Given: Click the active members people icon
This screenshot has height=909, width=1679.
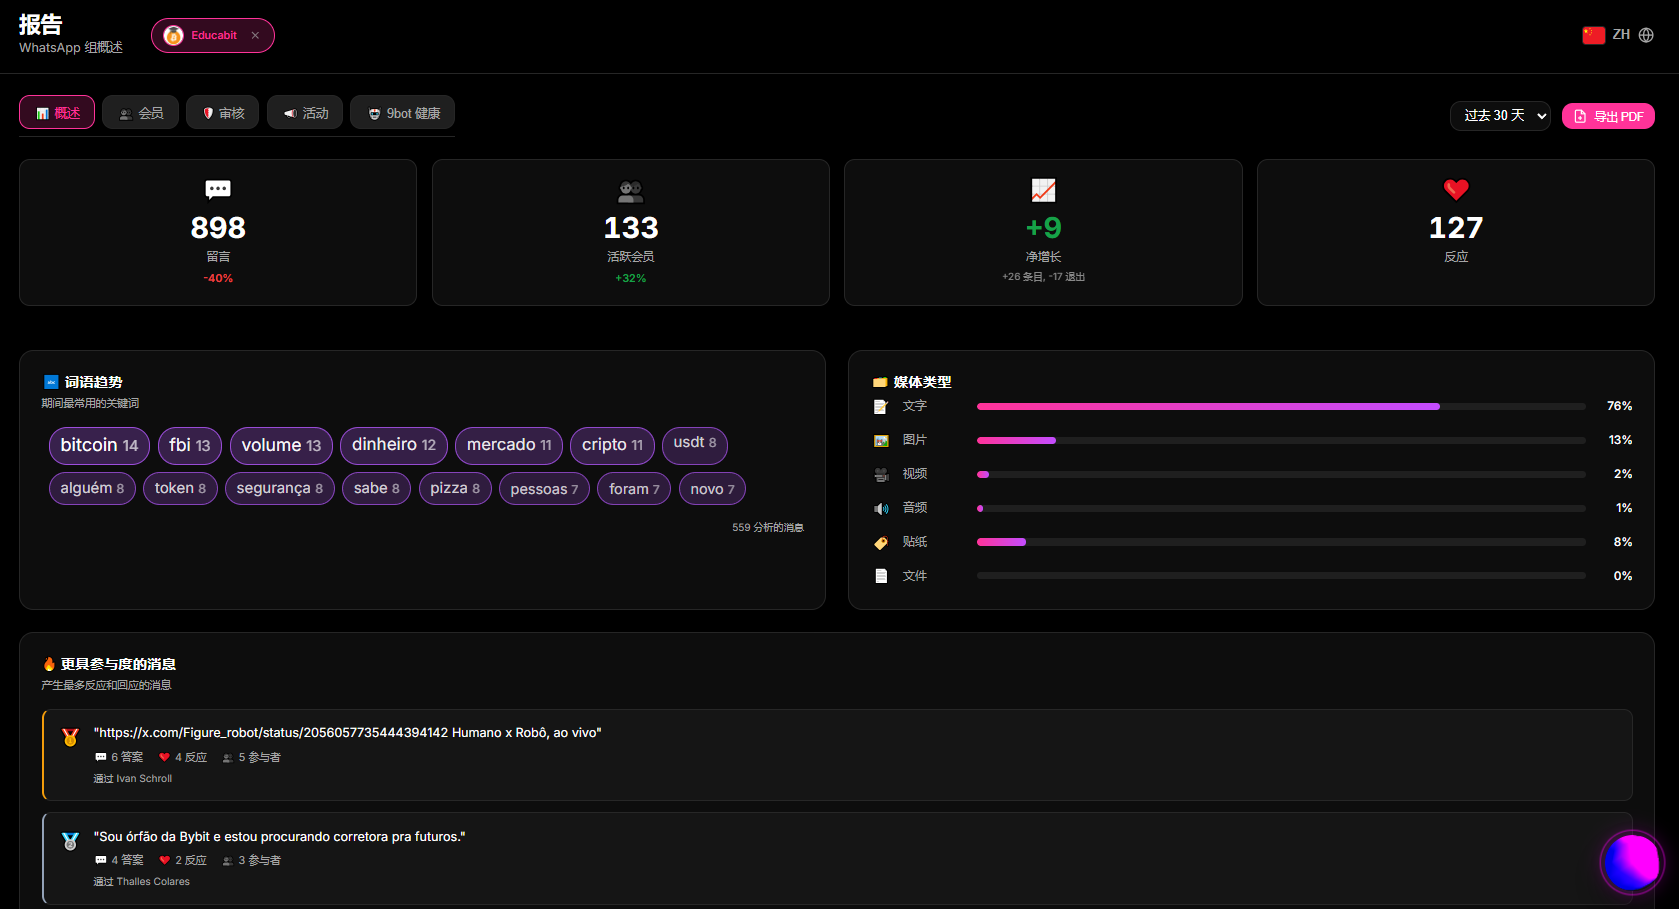Looking at the screenshot, I should coord(631,190).
